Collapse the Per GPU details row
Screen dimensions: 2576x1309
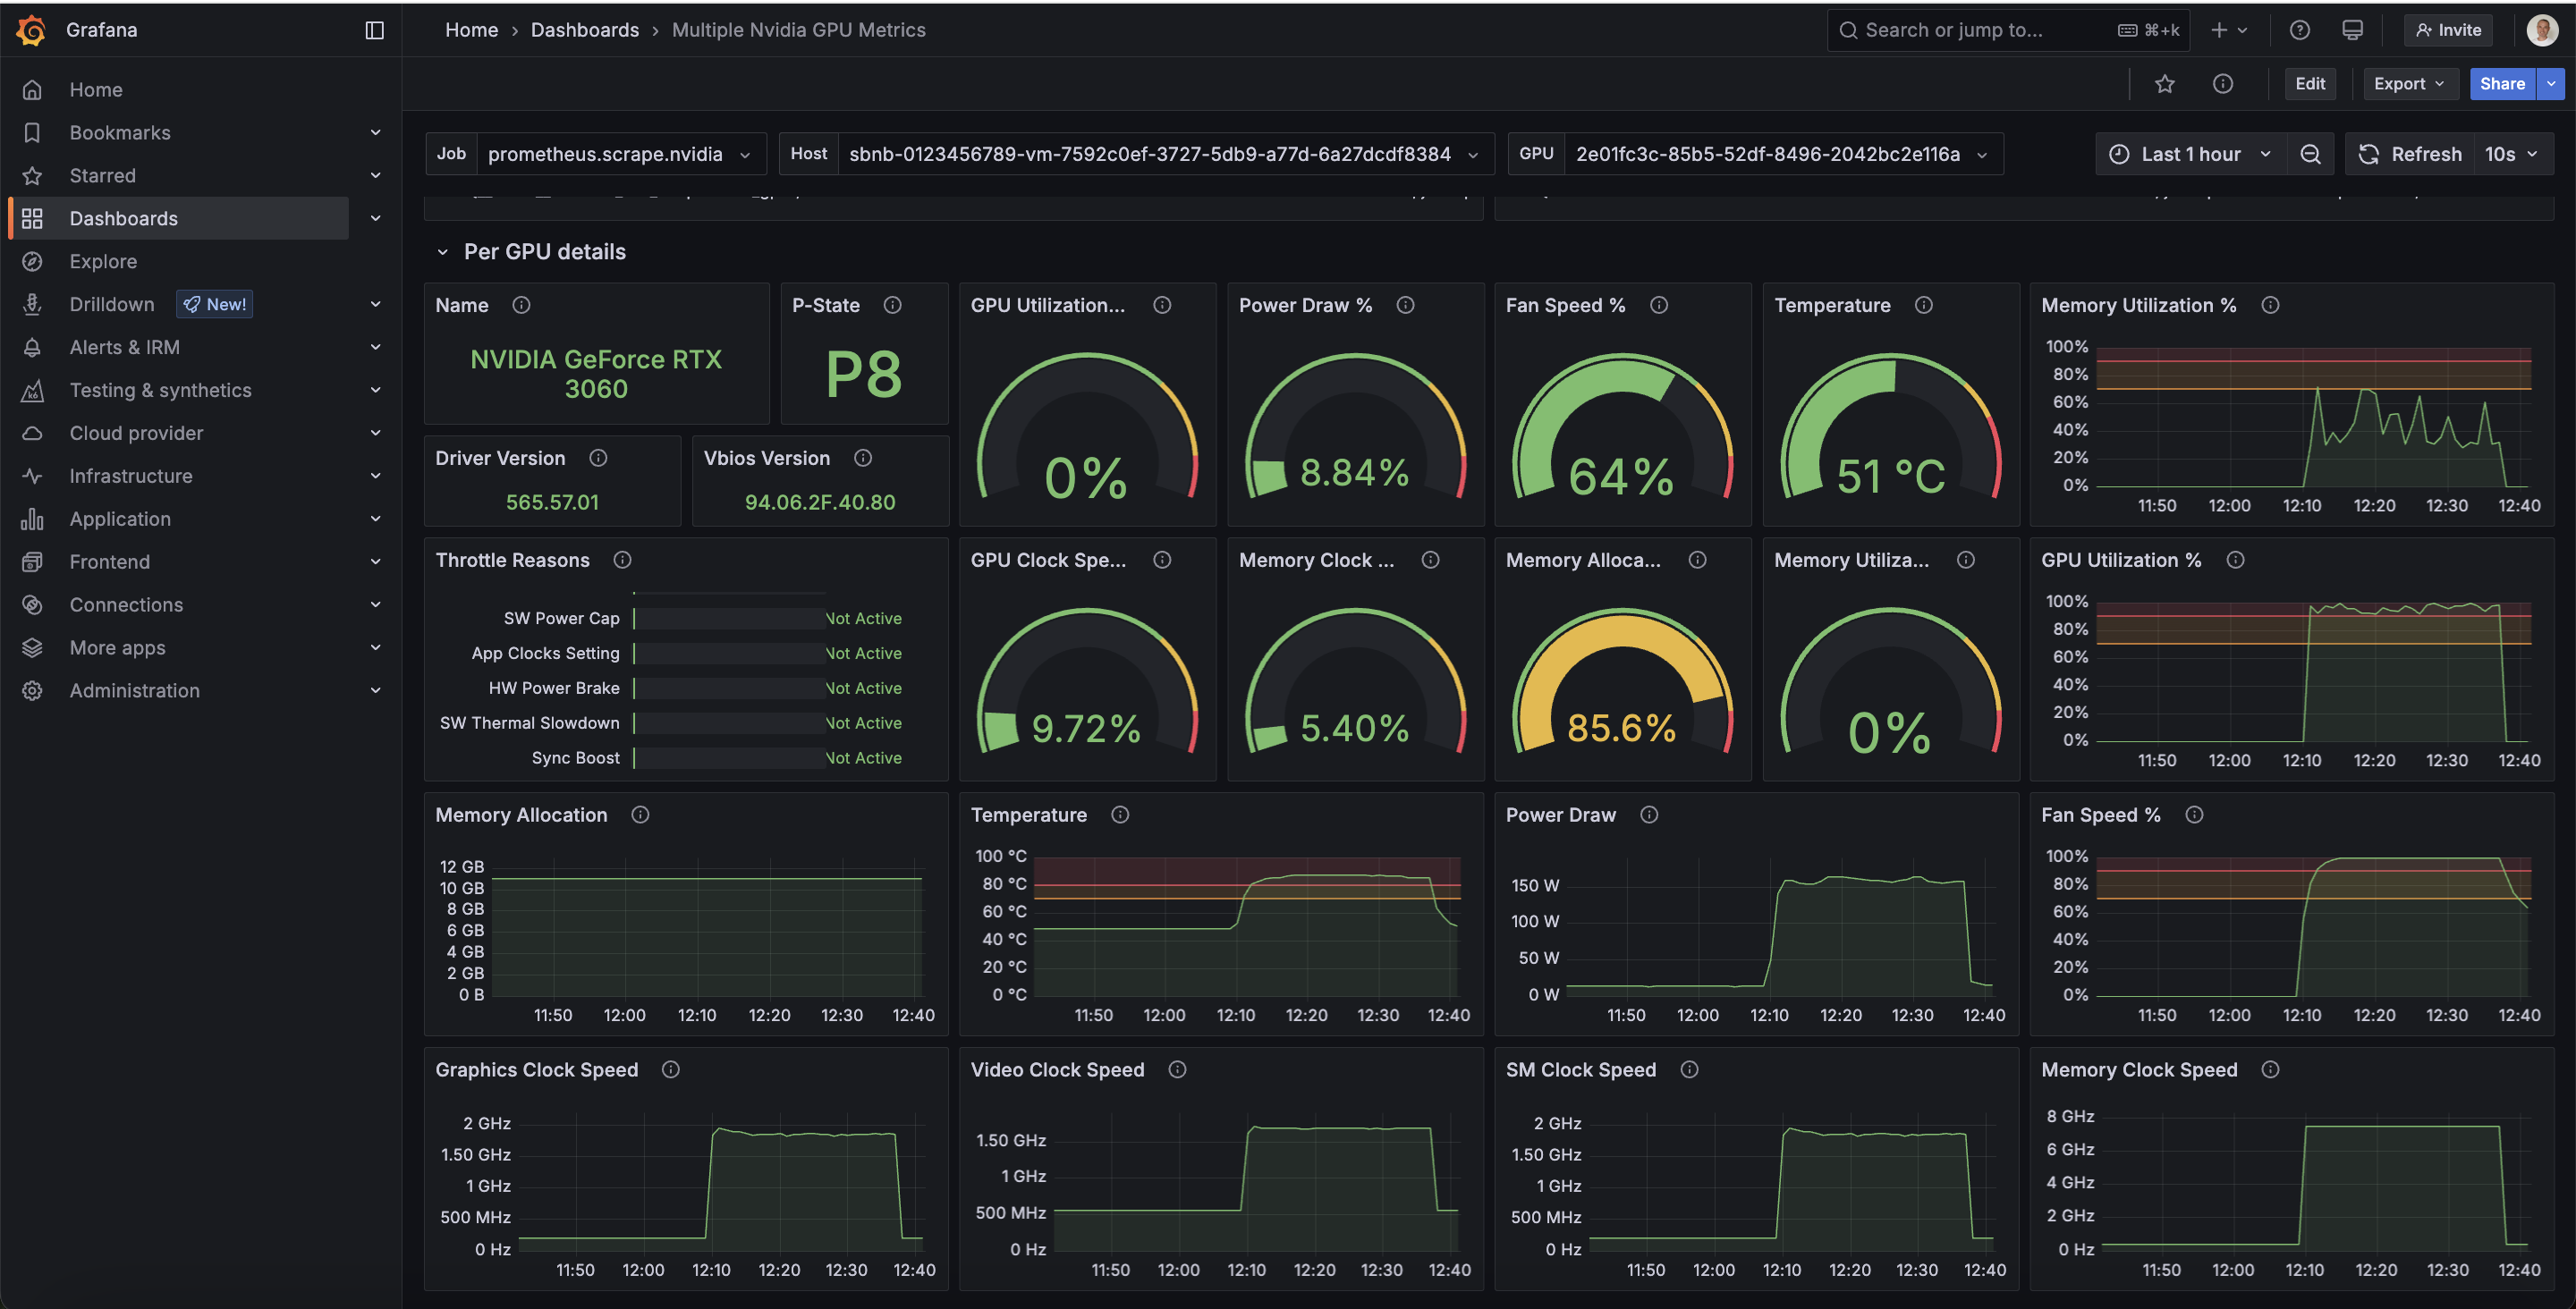pyautogui.click(x=442, y=252)
